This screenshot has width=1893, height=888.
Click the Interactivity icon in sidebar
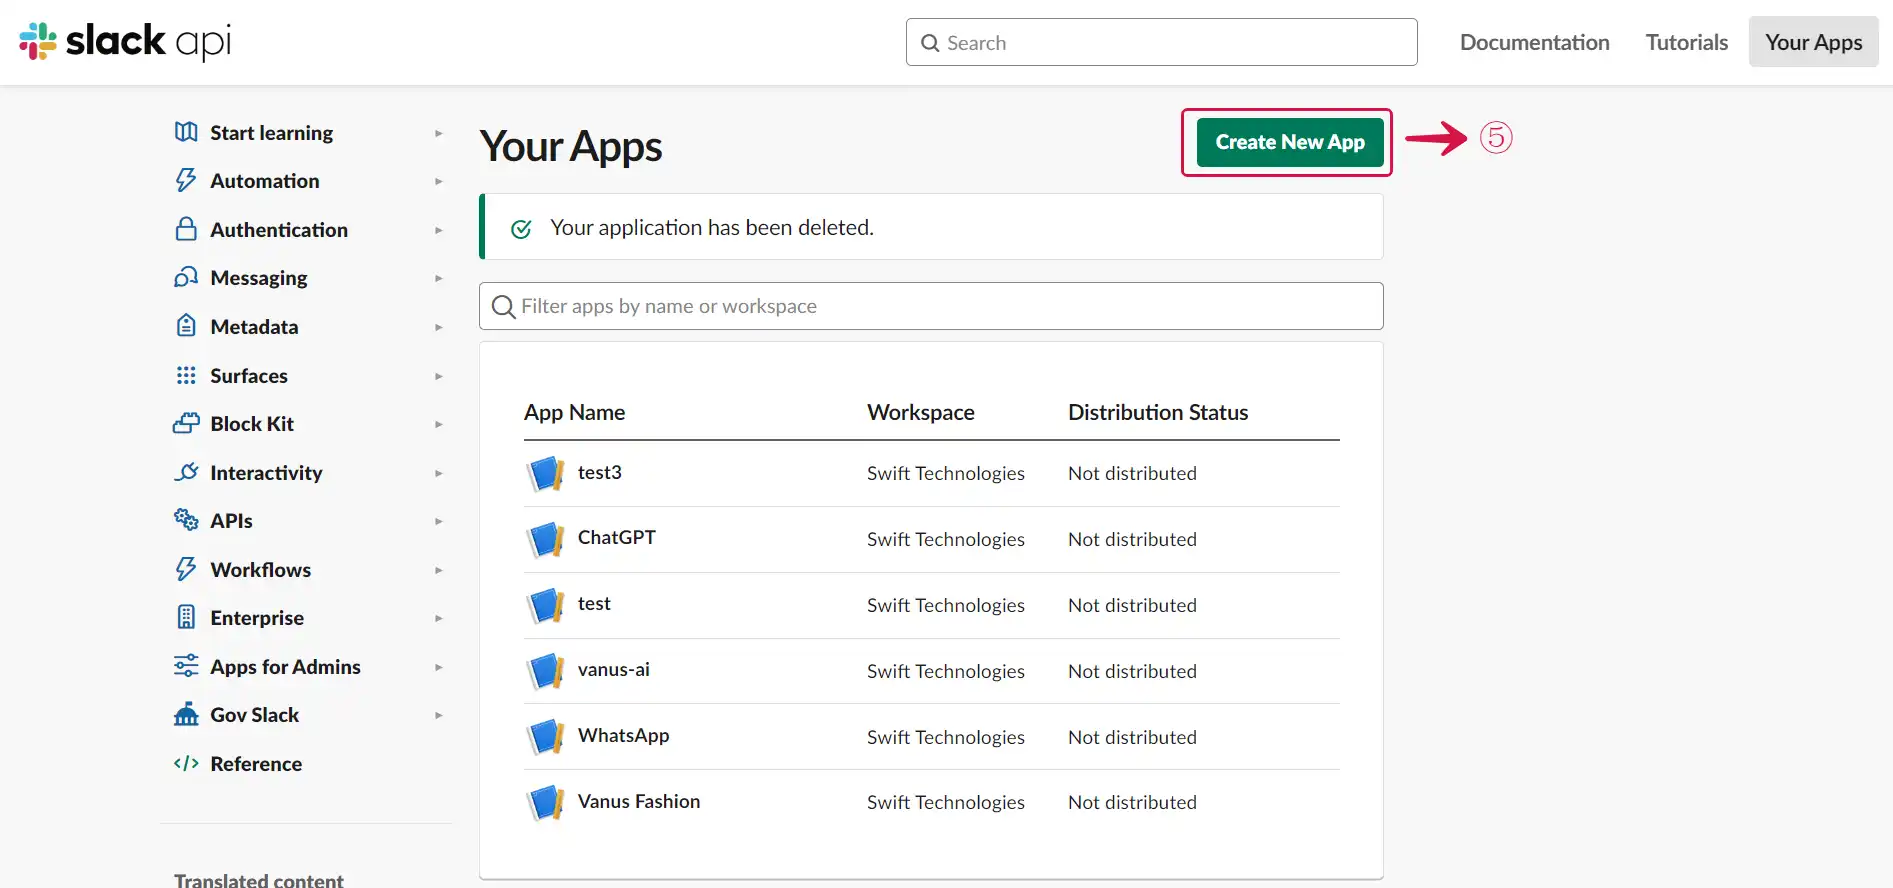(x=186, y=472)
